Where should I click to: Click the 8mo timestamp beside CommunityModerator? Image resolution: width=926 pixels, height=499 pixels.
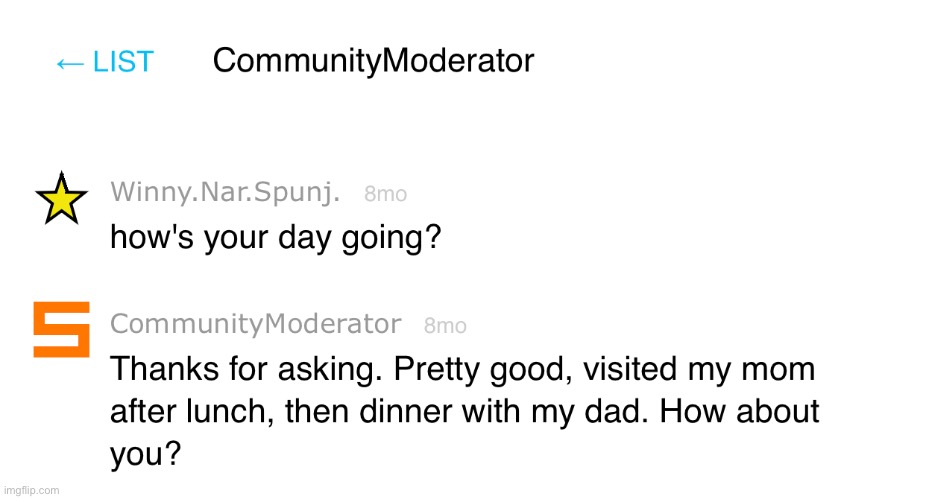(x=445, y=325)
